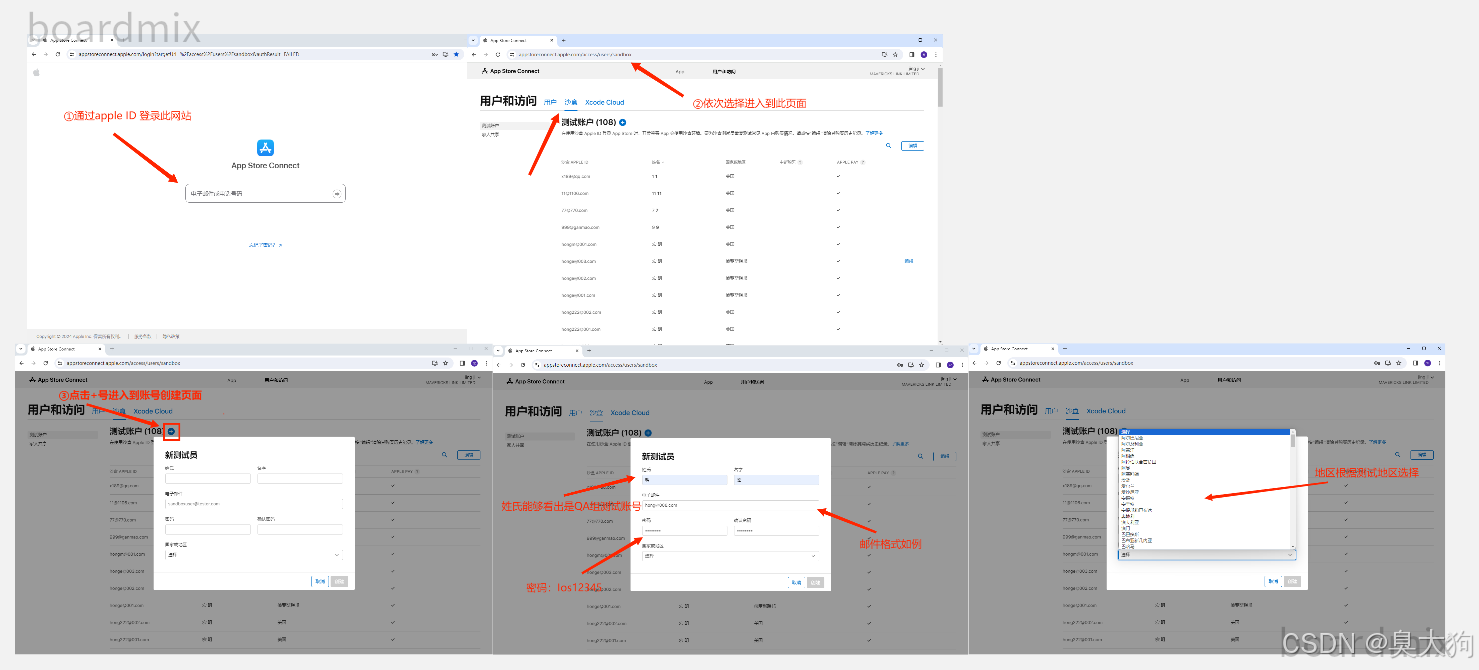Focus the password field in the empty 新测试员 dialog

pos(208,529)
